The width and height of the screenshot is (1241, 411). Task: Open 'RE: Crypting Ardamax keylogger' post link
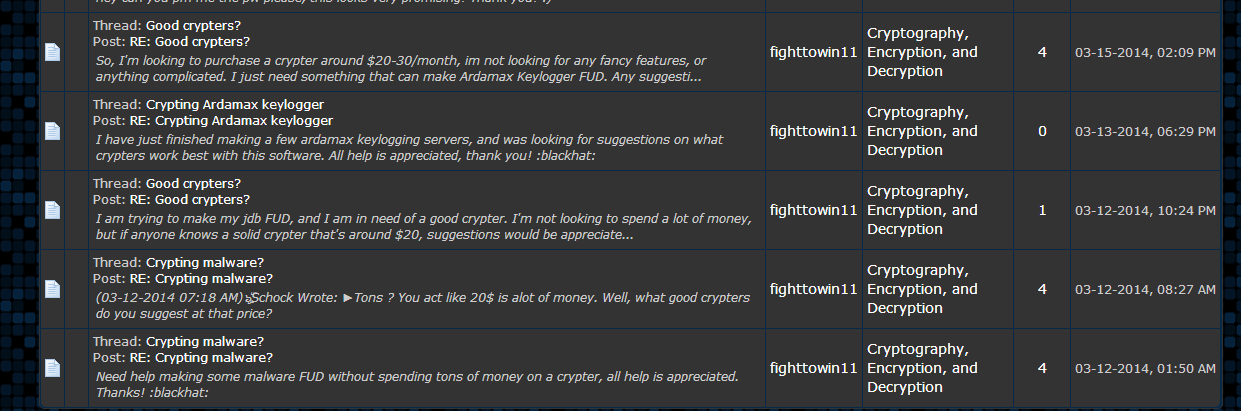coord(231,120)
